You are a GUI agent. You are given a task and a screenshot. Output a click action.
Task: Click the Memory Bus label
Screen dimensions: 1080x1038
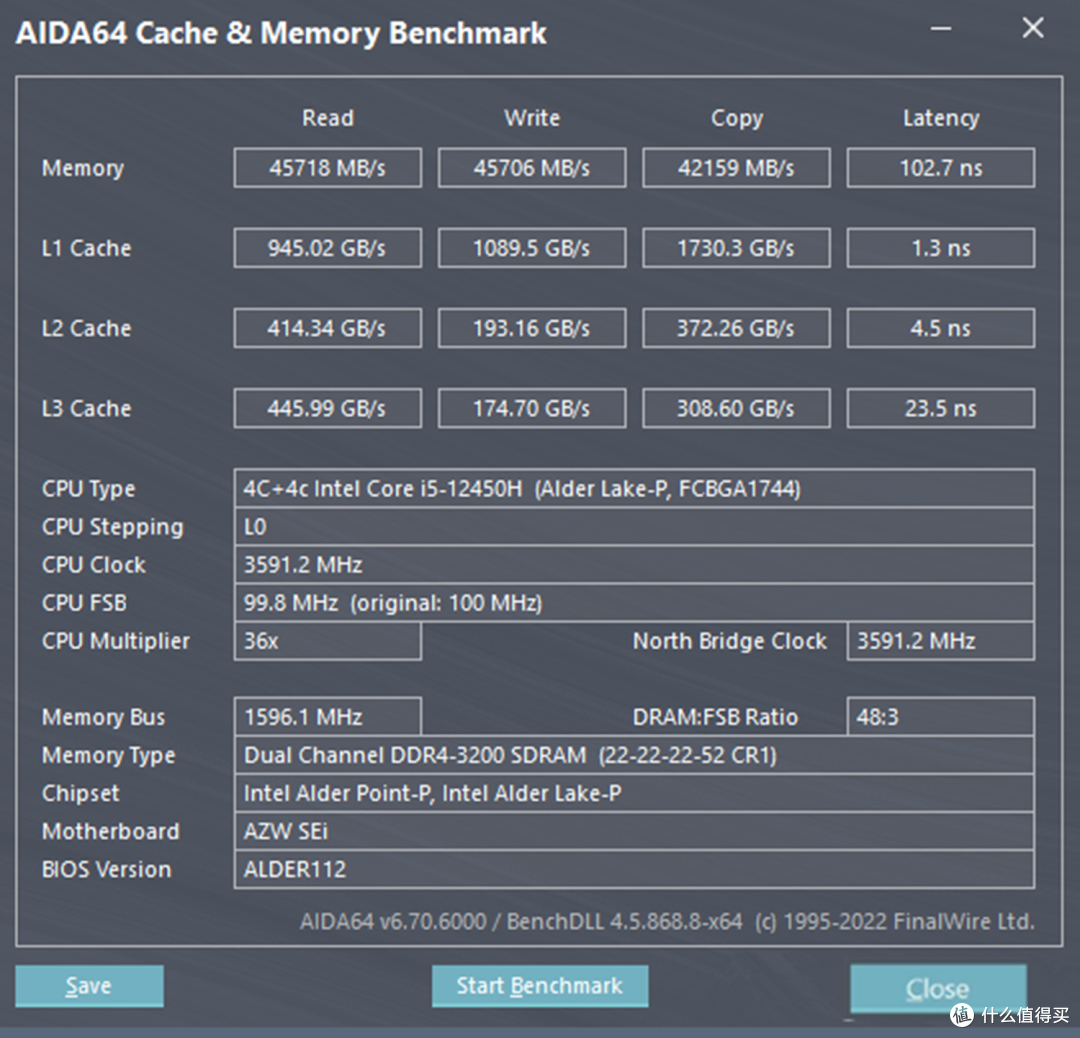[103, 717]
